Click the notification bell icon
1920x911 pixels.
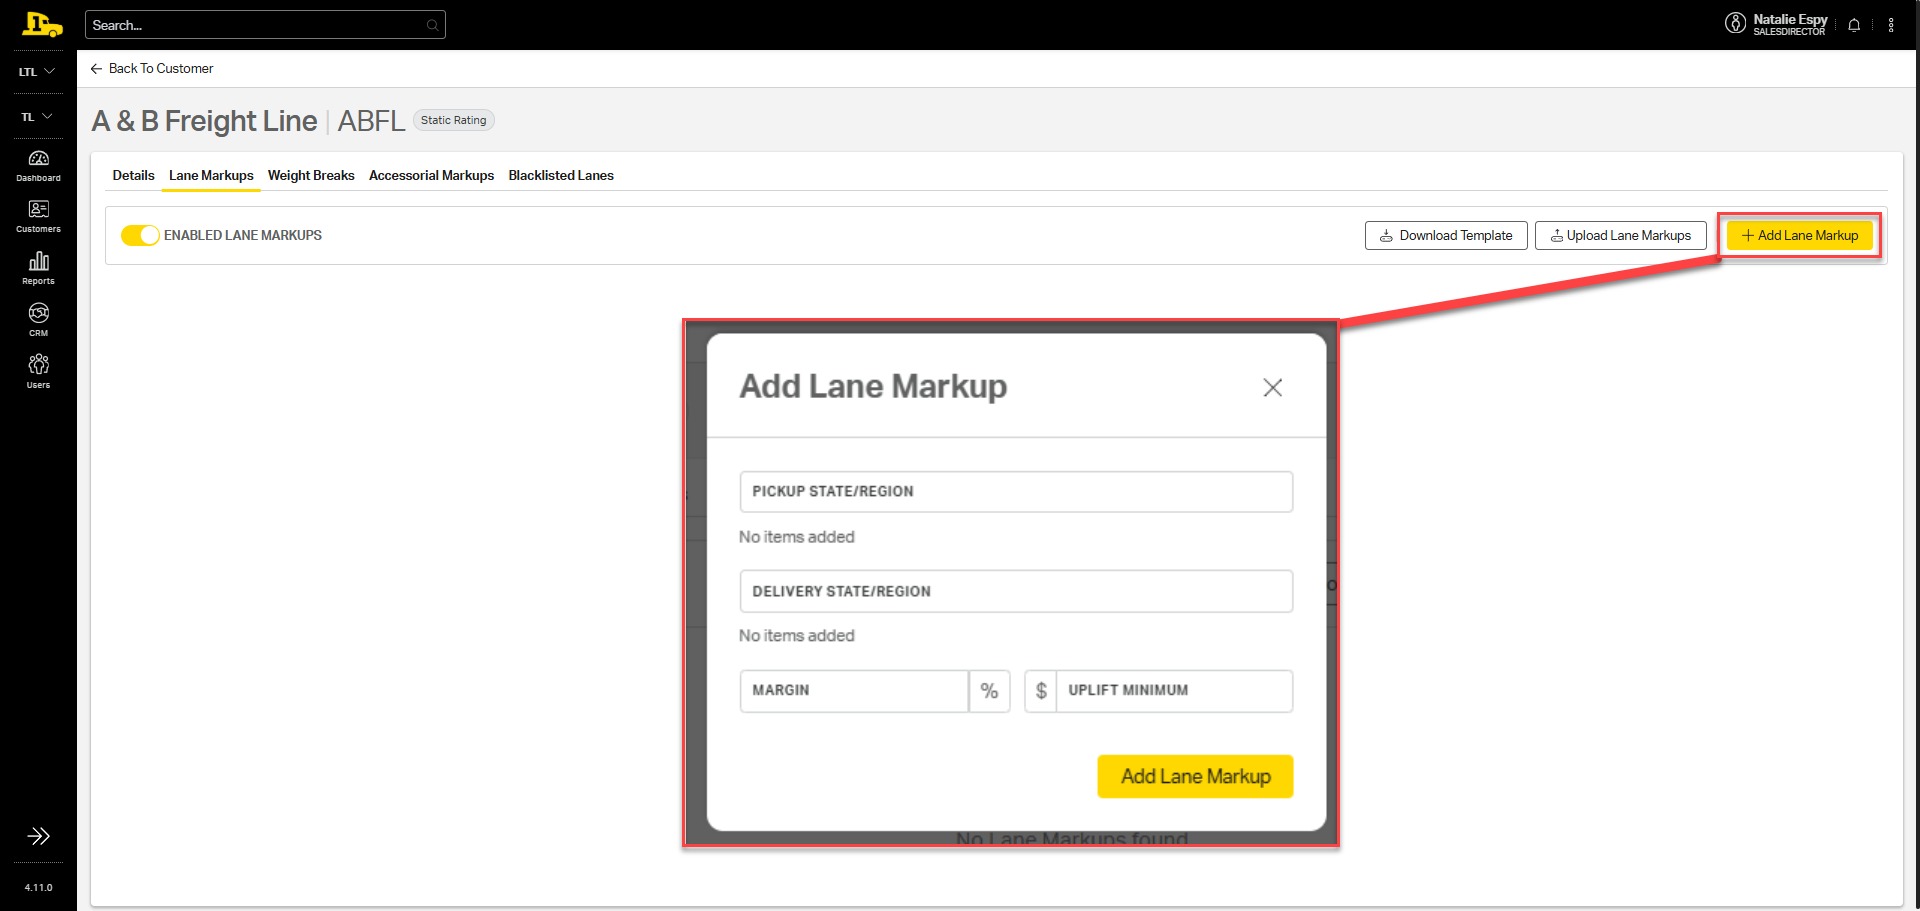click(x=1854, y=25)
